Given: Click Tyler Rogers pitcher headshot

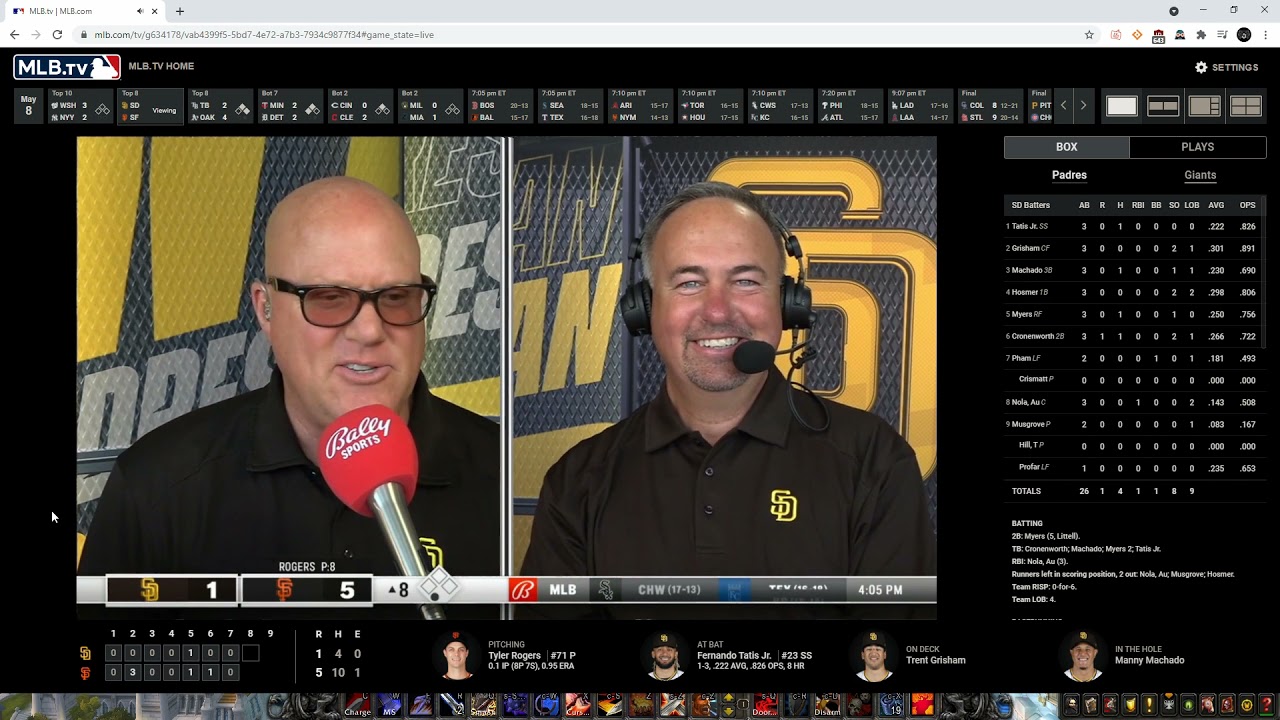Looking at the screenshot, I should (455, 656).
